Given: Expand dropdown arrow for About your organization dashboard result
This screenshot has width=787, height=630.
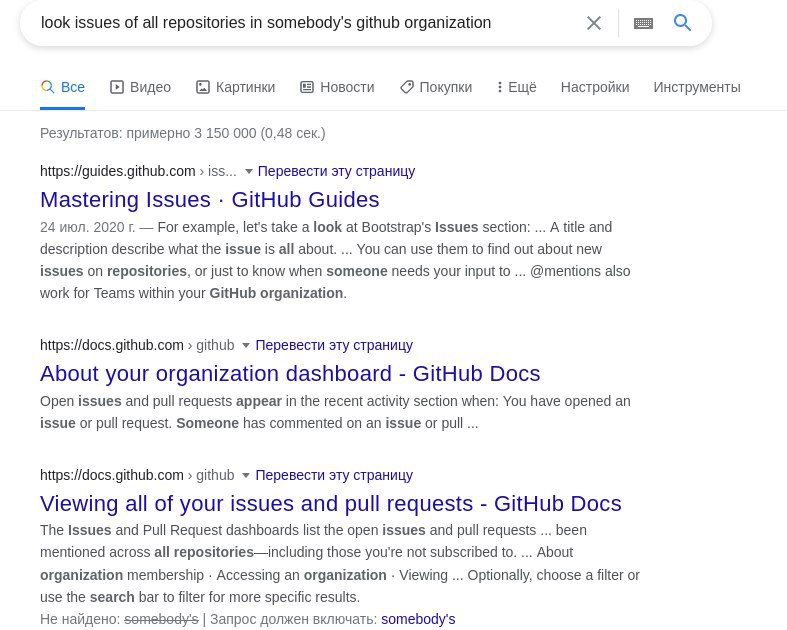Looking at the screenshot, I should pos(246,345).
